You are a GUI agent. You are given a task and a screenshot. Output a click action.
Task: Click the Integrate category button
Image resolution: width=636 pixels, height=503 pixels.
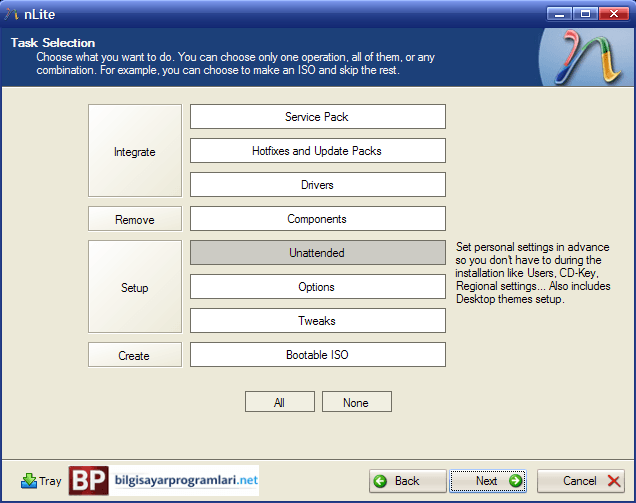pyautogui.click(x=135, y=151)
